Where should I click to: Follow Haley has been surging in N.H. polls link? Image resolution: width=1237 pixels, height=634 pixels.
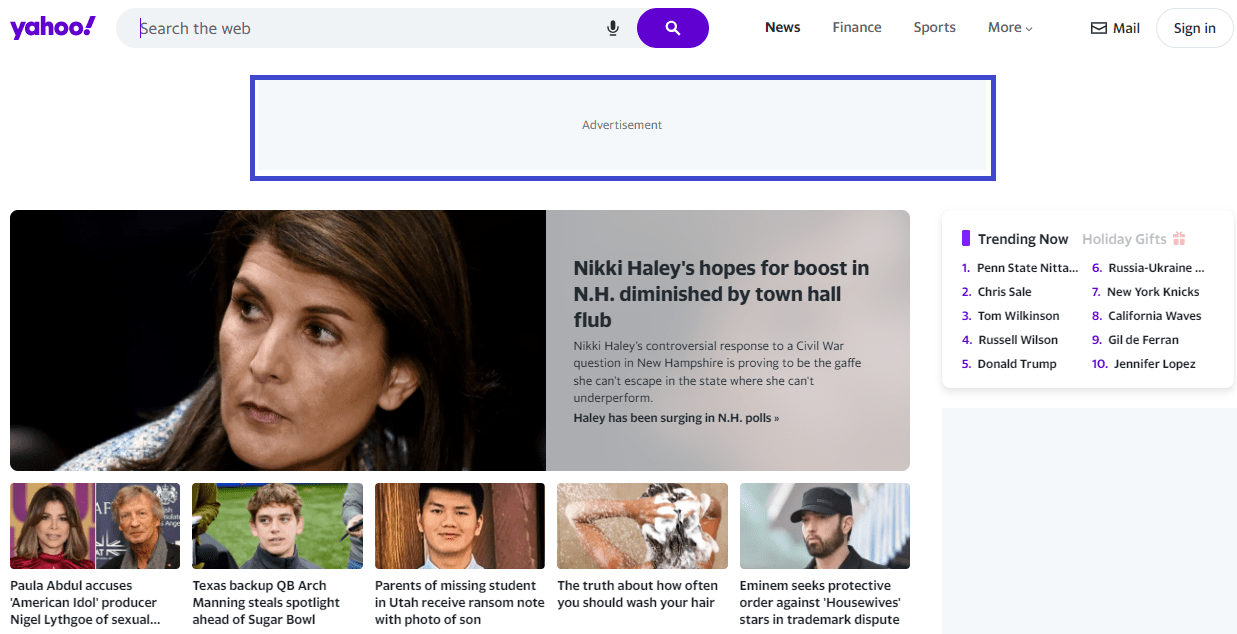tap(676, 418)
